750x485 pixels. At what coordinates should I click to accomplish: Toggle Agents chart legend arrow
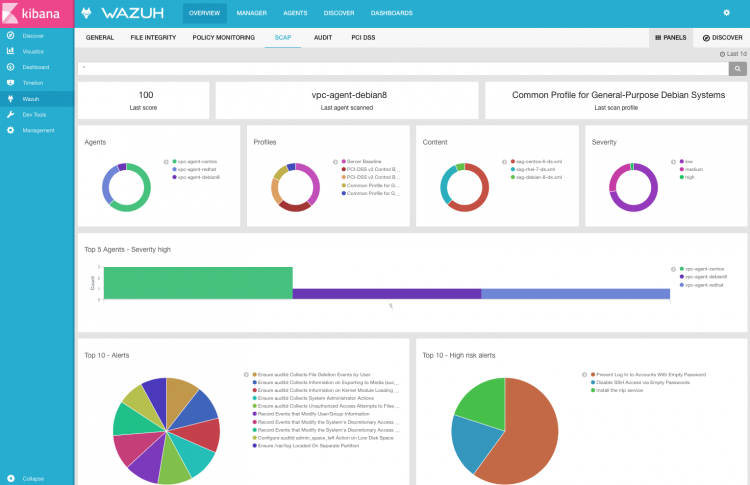[x=166, y=162]
